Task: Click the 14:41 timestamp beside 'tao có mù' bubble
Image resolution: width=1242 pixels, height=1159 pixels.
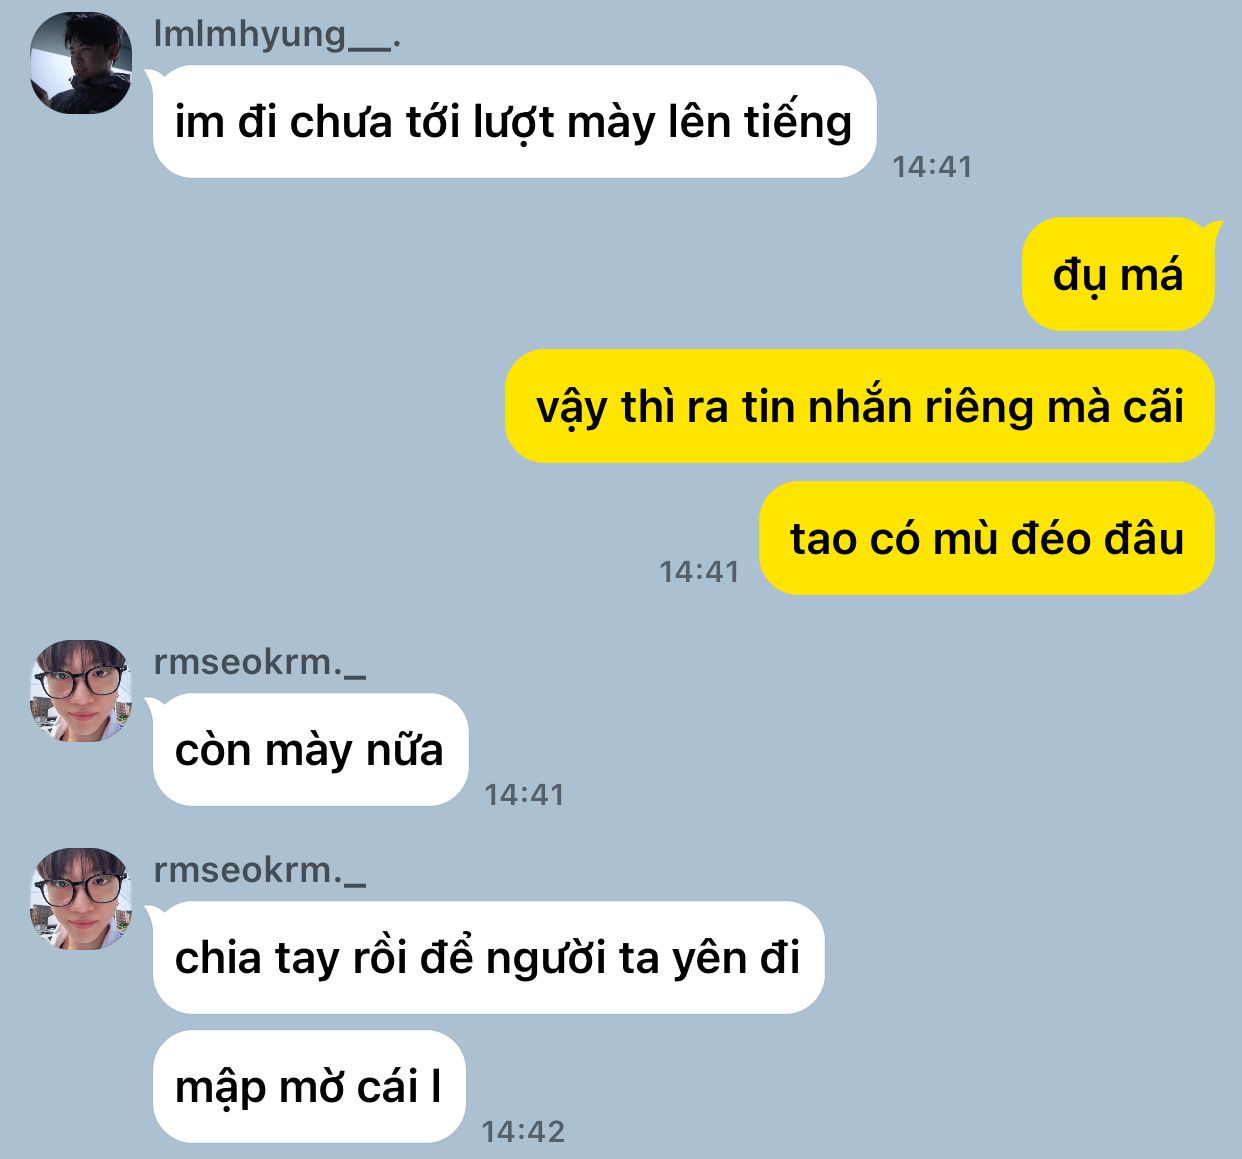Action: tap(699, 571)
